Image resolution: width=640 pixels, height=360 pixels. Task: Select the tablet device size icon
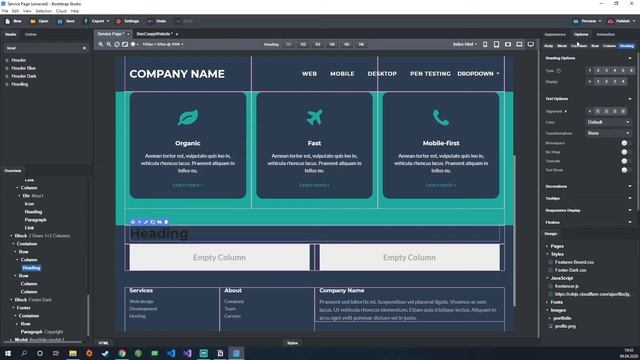pos(496,44)
